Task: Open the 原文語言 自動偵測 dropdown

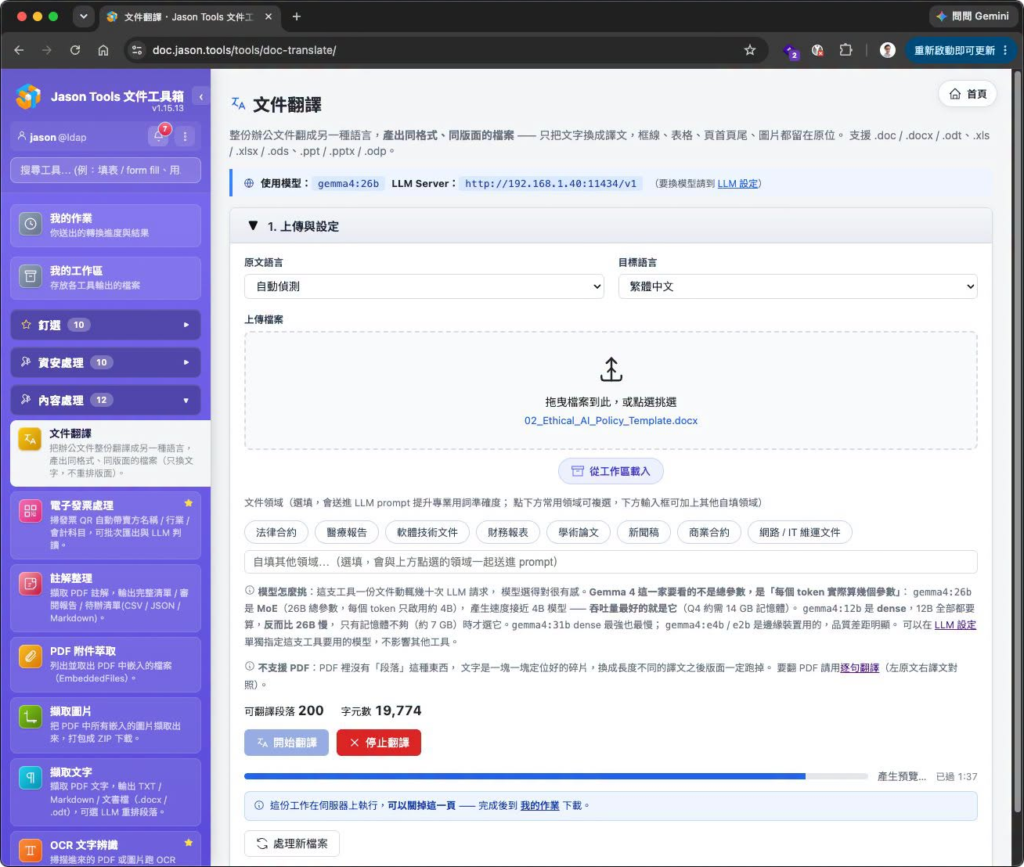Action: pyautogui.click(x=424, y=287)
